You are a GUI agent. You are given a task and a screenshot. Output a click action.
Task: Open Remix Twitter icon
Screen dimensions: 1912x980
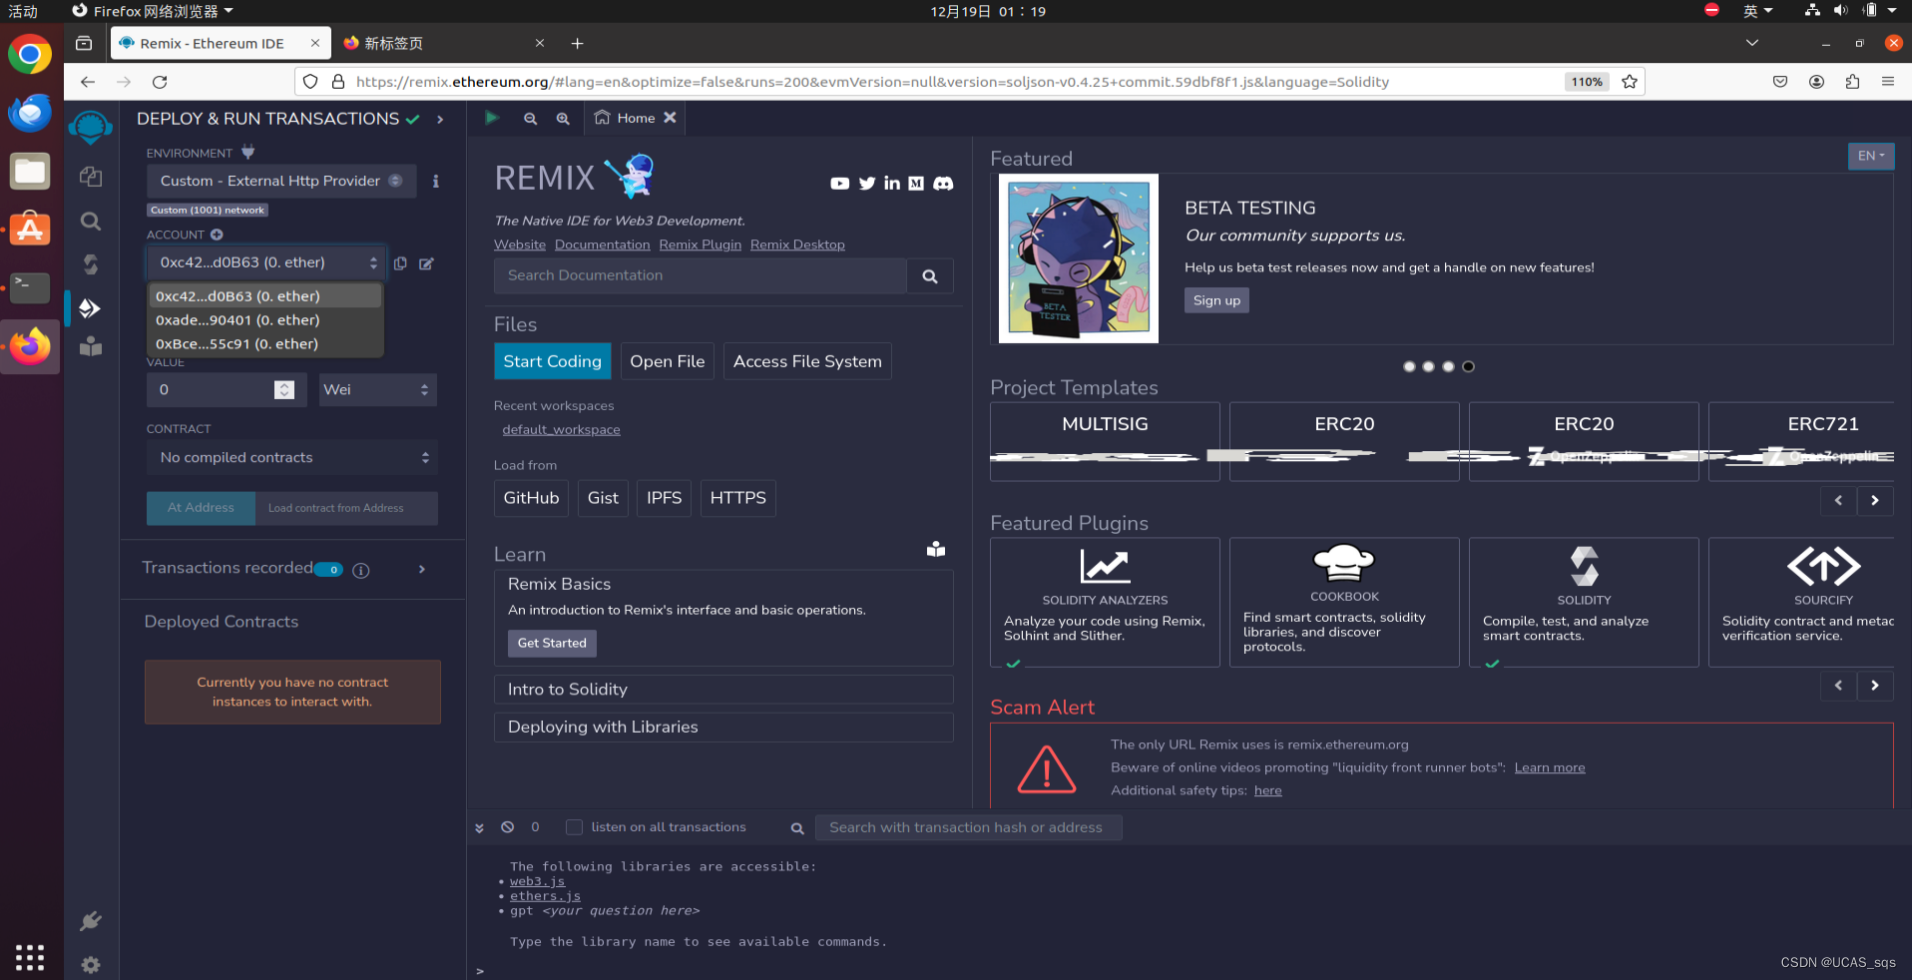pyautogui.click(x=867, y=183)
